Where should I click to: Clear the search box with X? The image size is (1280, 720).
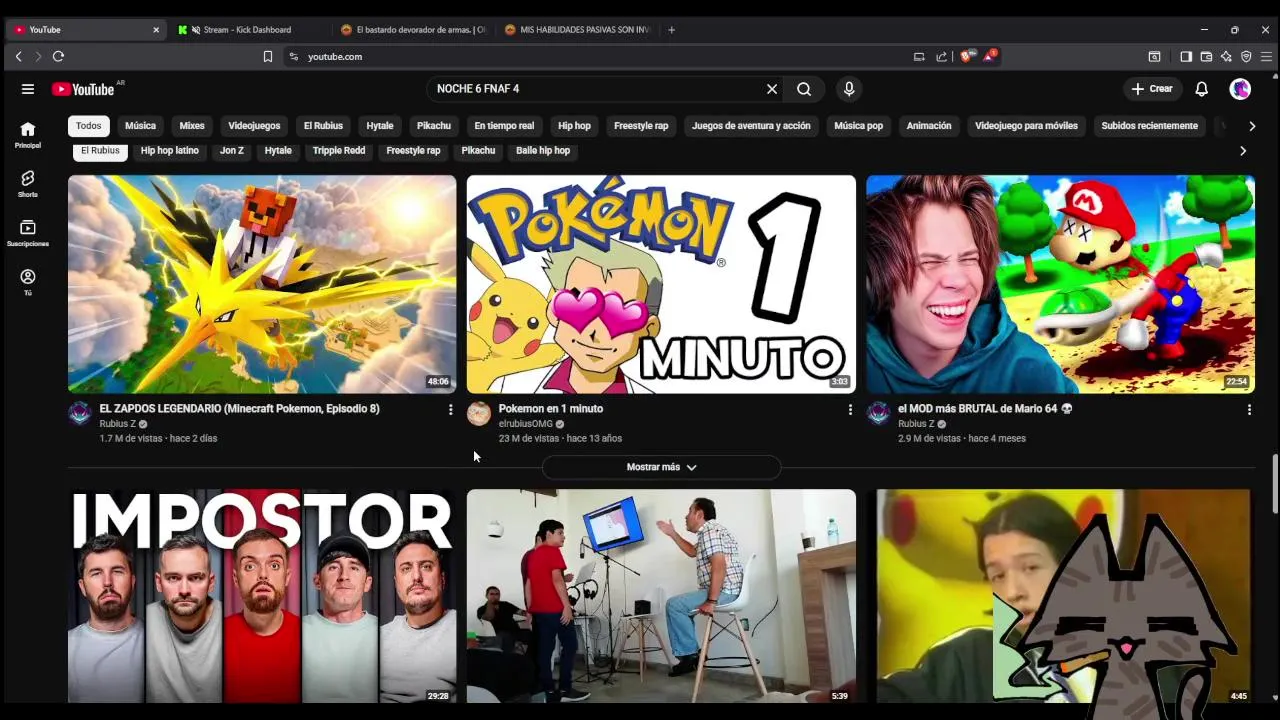pyautogui.click(x=772, y=89)
